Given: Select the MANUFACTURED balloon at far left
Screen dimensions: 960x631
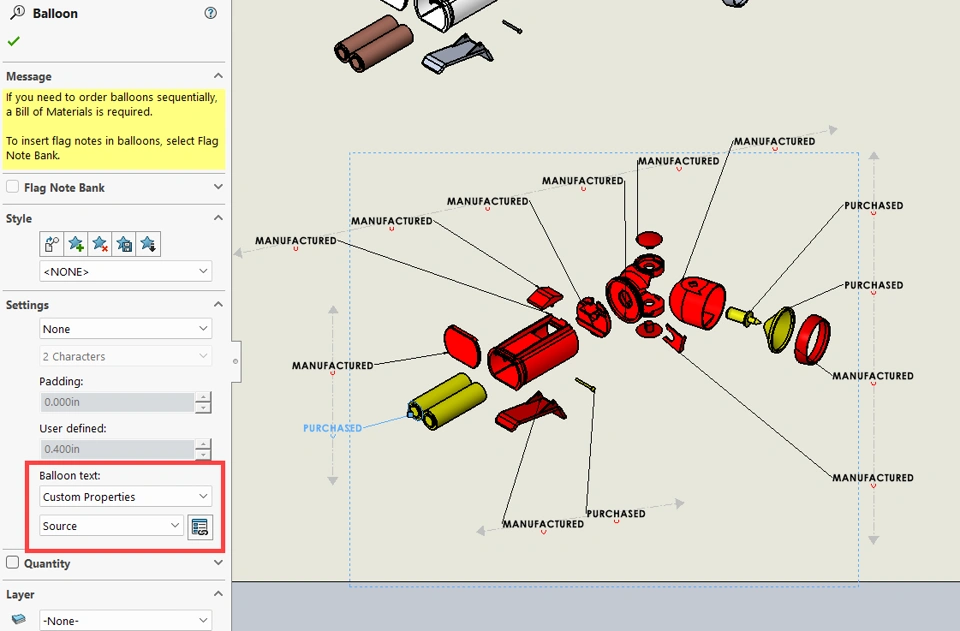Looking at the screenshot, I should coord(296,241).
